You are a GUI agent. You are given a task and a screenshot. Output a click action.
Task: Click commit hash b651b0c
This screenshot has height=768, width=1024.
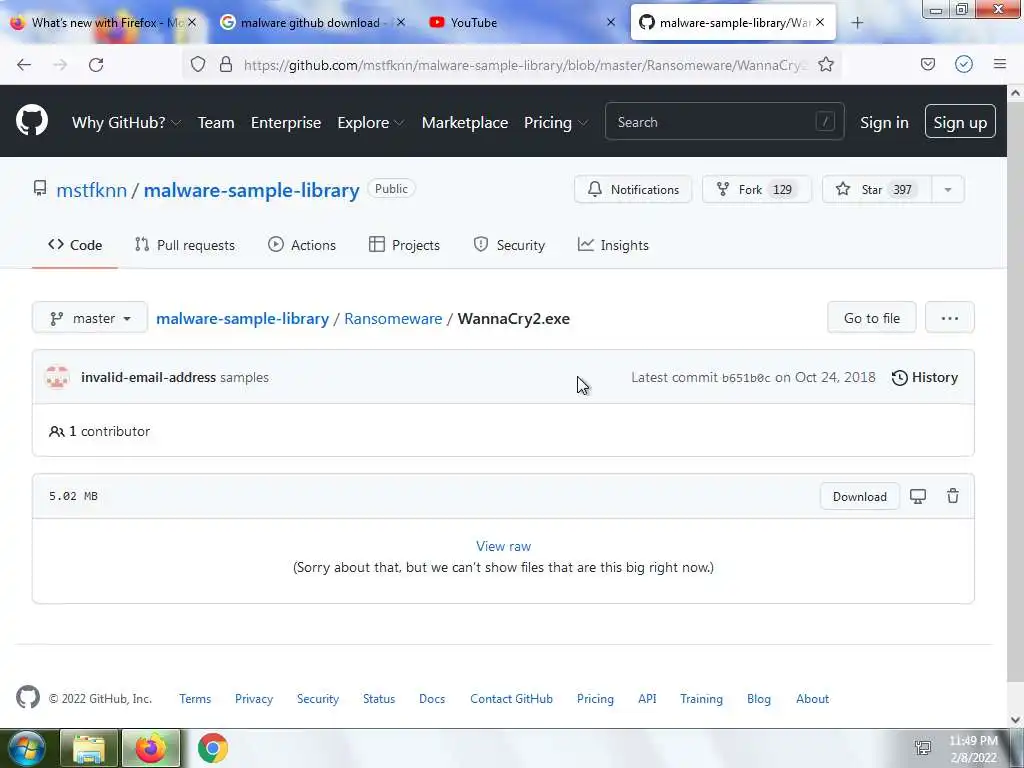(746, 377)
